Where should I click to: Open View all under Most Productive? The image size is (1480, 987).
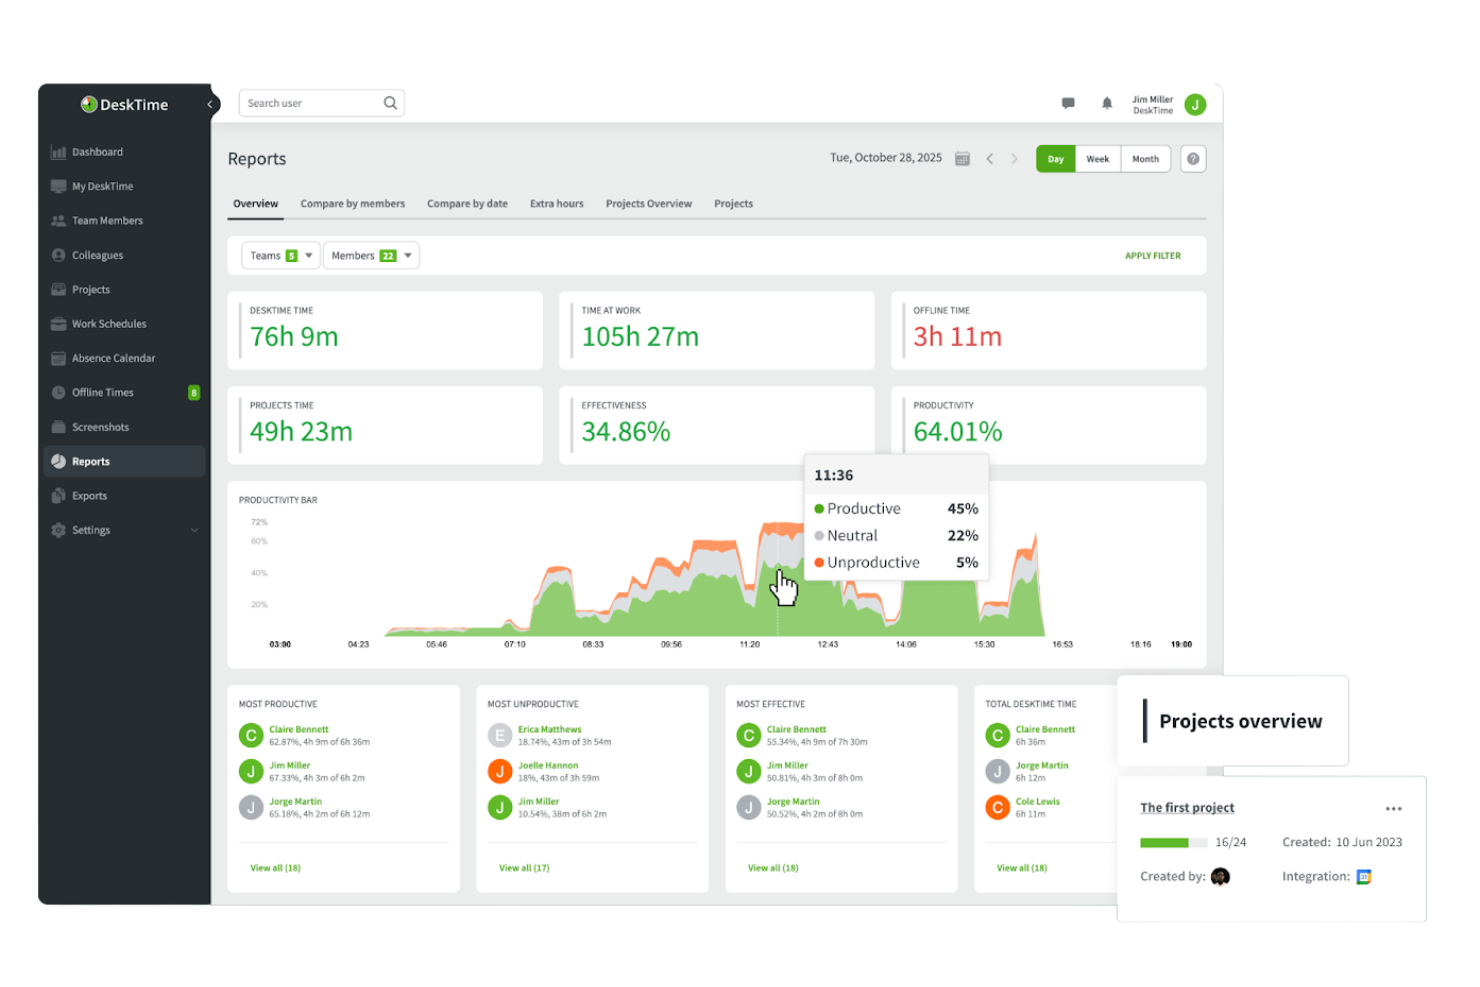pyautogui.click(x=275, y=867)
